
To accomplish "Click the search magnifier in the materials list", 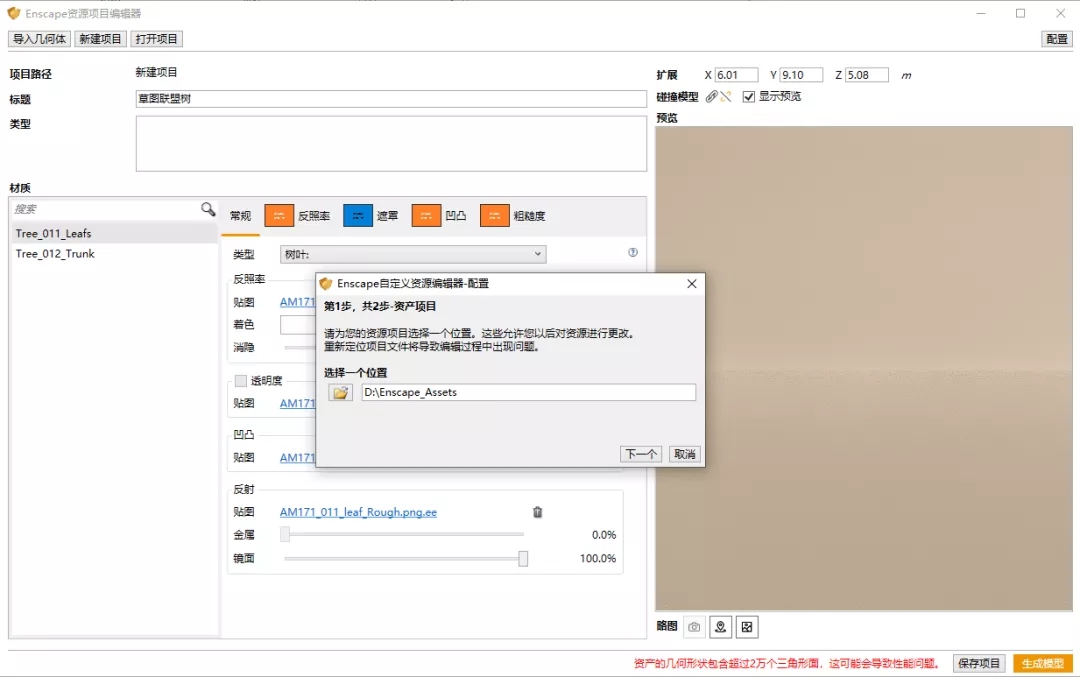I will click(208, 209).
